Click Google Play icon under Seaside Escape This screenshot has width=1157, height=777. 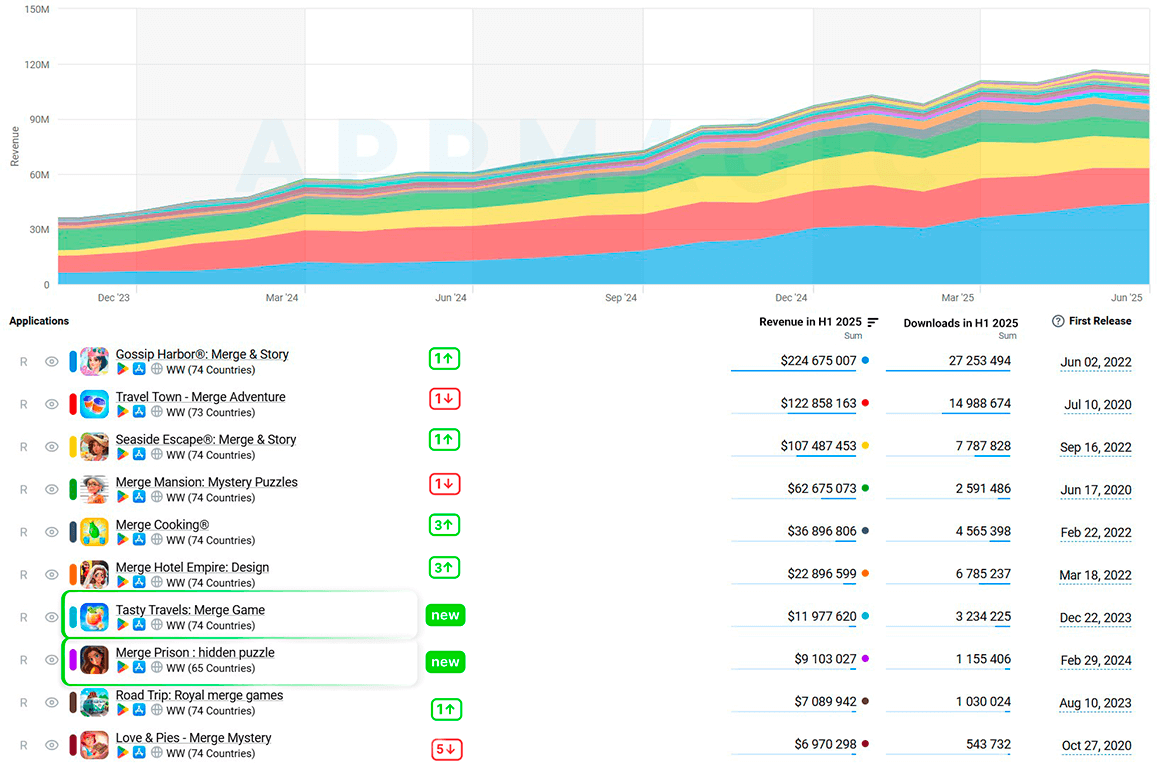point(122,455)
